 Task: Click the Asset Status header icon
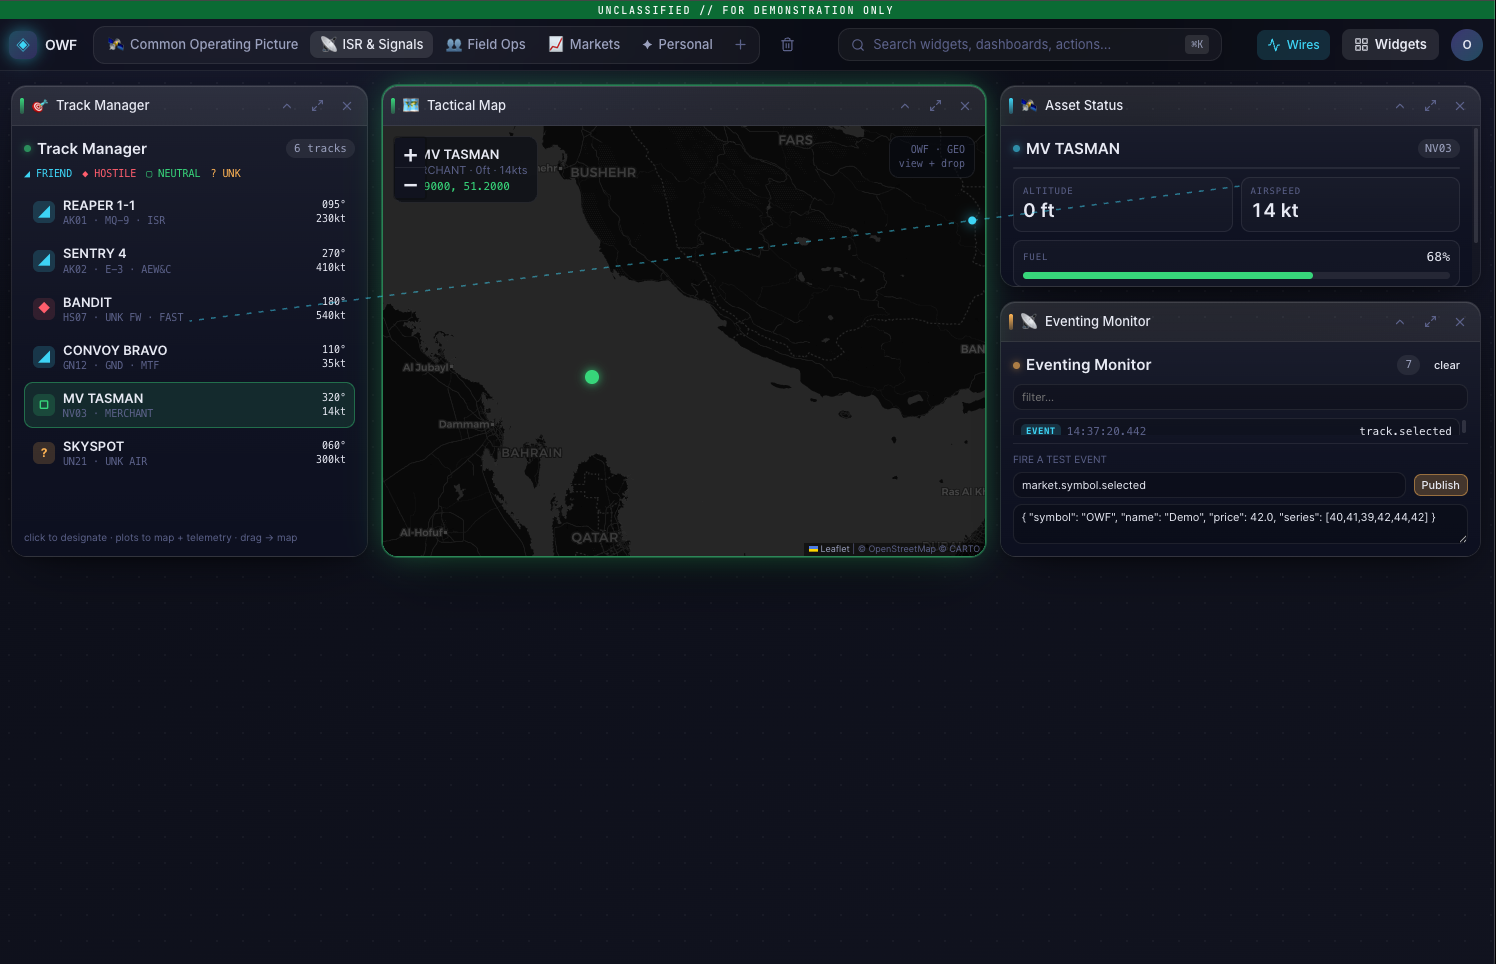1029,105
